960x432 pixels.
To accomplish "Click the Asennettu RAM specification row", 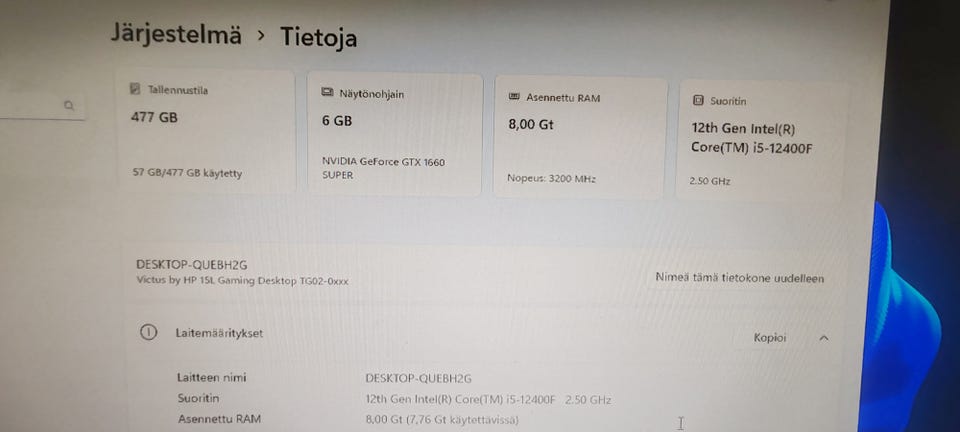I will 348,420.
